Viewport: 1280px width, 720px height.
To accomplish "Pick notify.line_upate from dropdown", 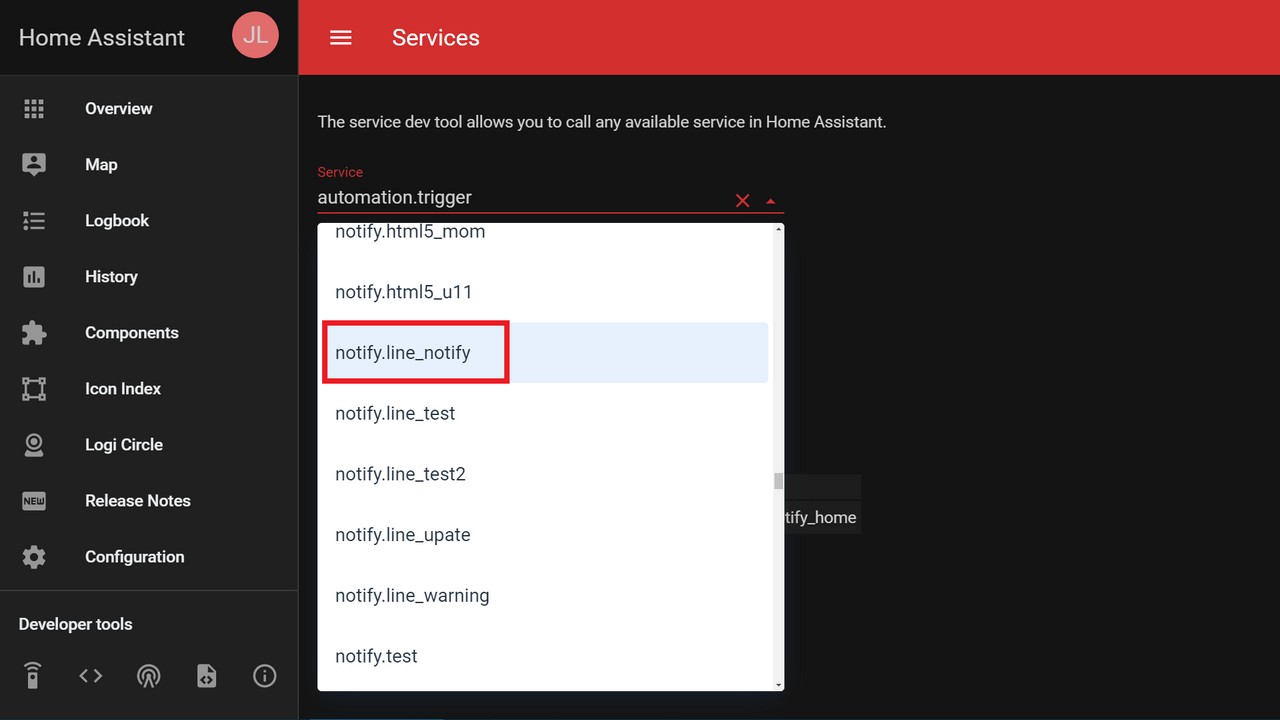I will [543, 535].
